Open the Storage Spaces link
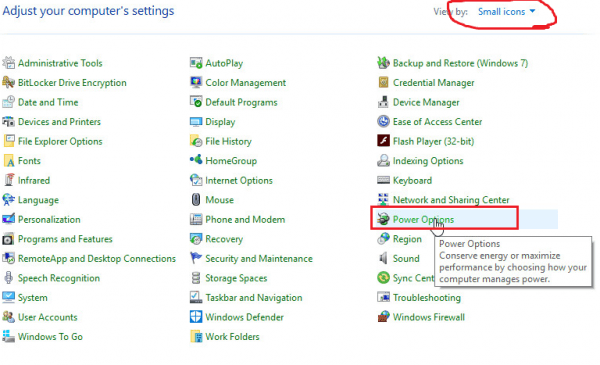The image size is (600, 365). point(236,278)
